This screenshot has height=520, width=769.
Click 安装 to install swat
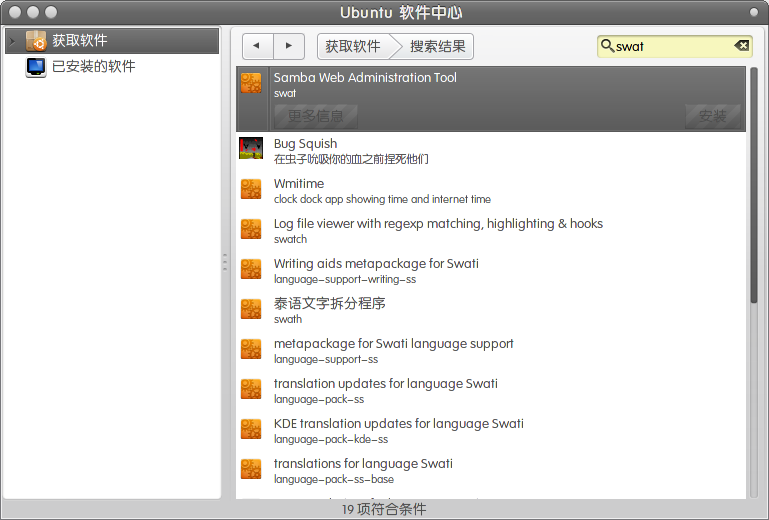click(713, 116)
